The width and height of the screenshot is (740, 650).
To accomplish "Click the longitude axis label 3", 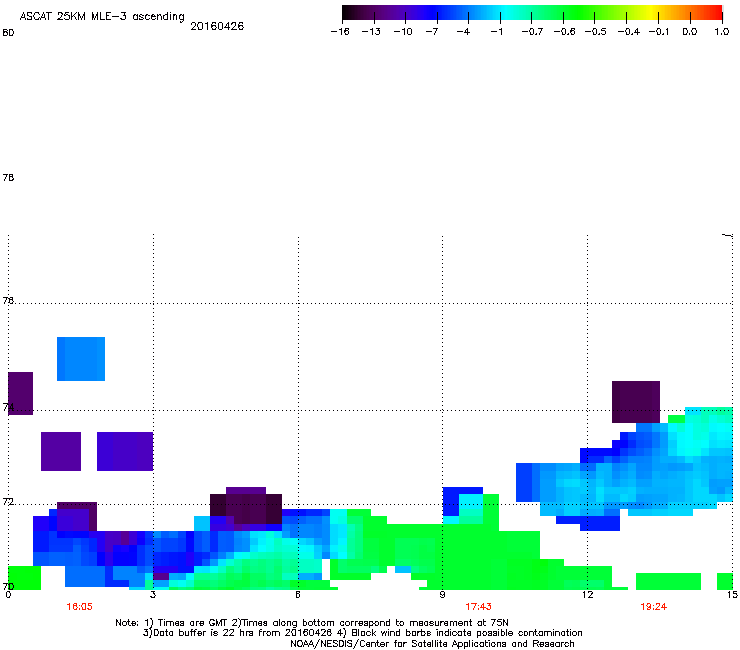I will [152, 594].
